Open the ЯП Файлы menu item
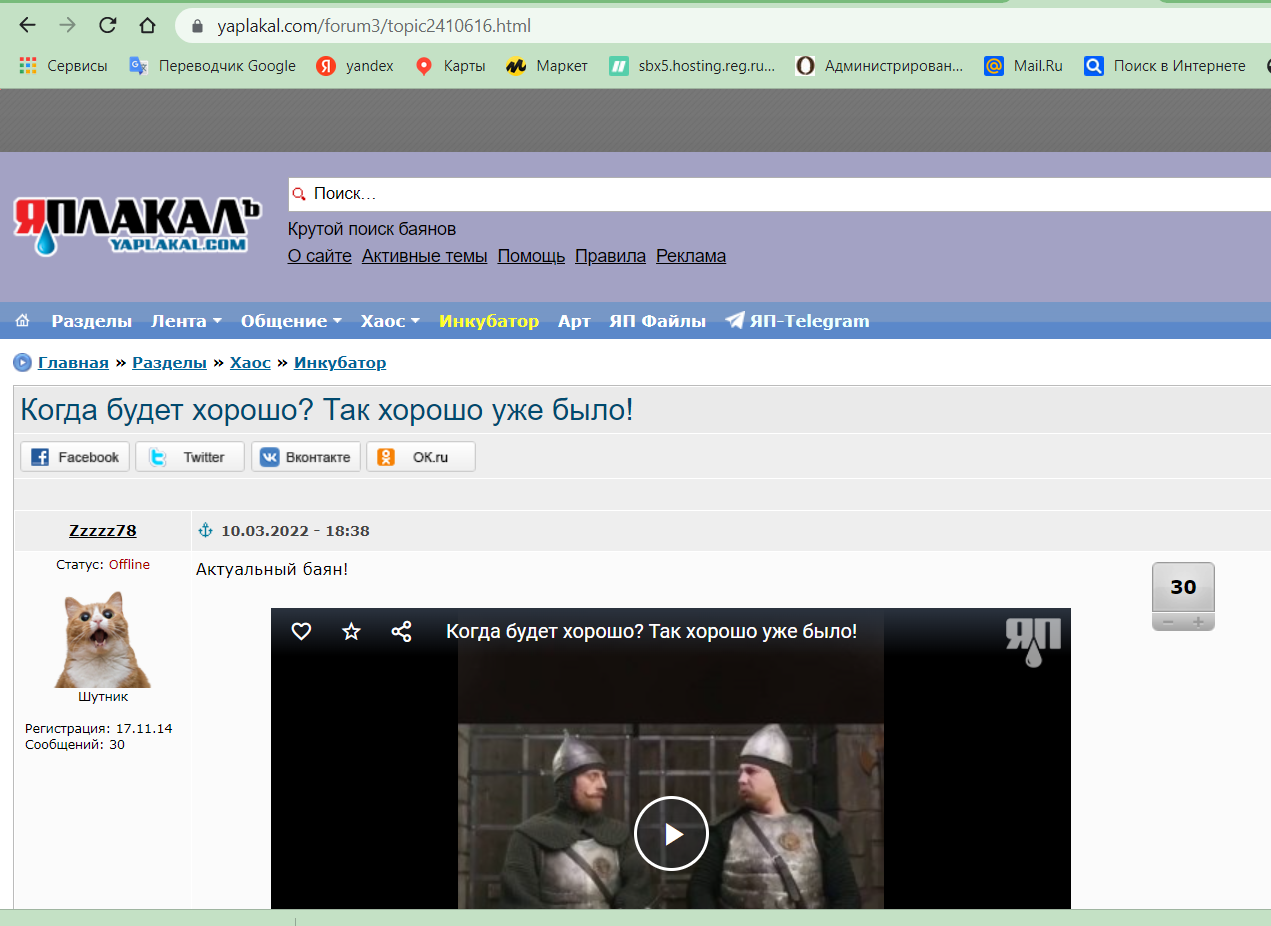The width and height of the screenshot is (1271, 926). point(657,321)
